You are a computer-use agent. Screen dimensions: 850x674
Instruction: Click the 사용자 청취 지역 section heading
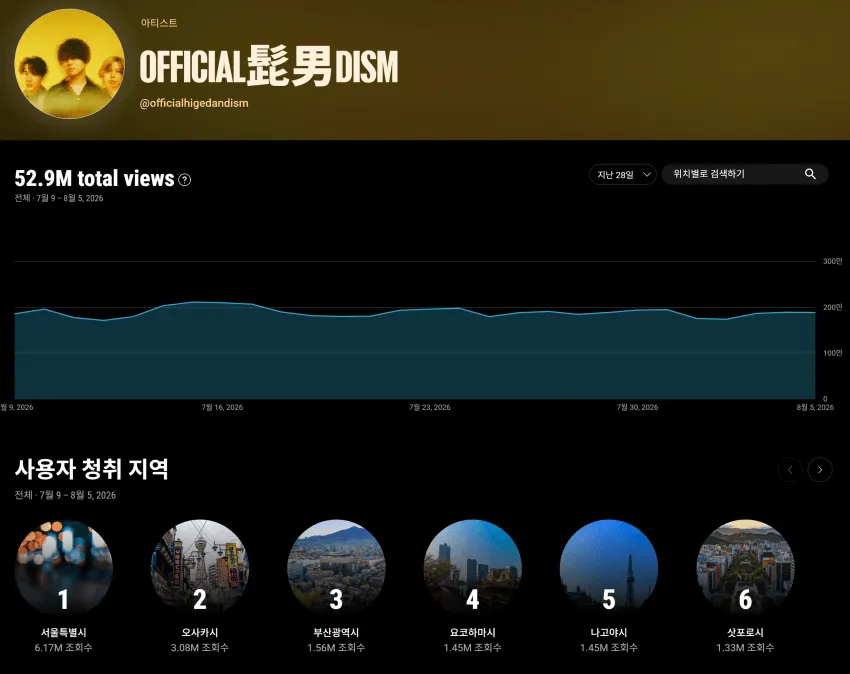92,469
